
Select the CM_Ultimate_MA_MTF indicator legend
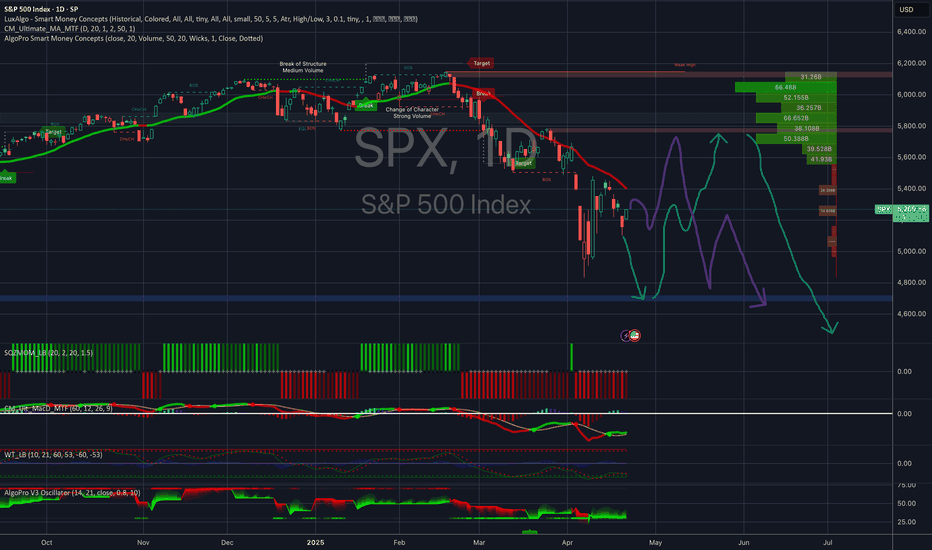coord(70,29)
